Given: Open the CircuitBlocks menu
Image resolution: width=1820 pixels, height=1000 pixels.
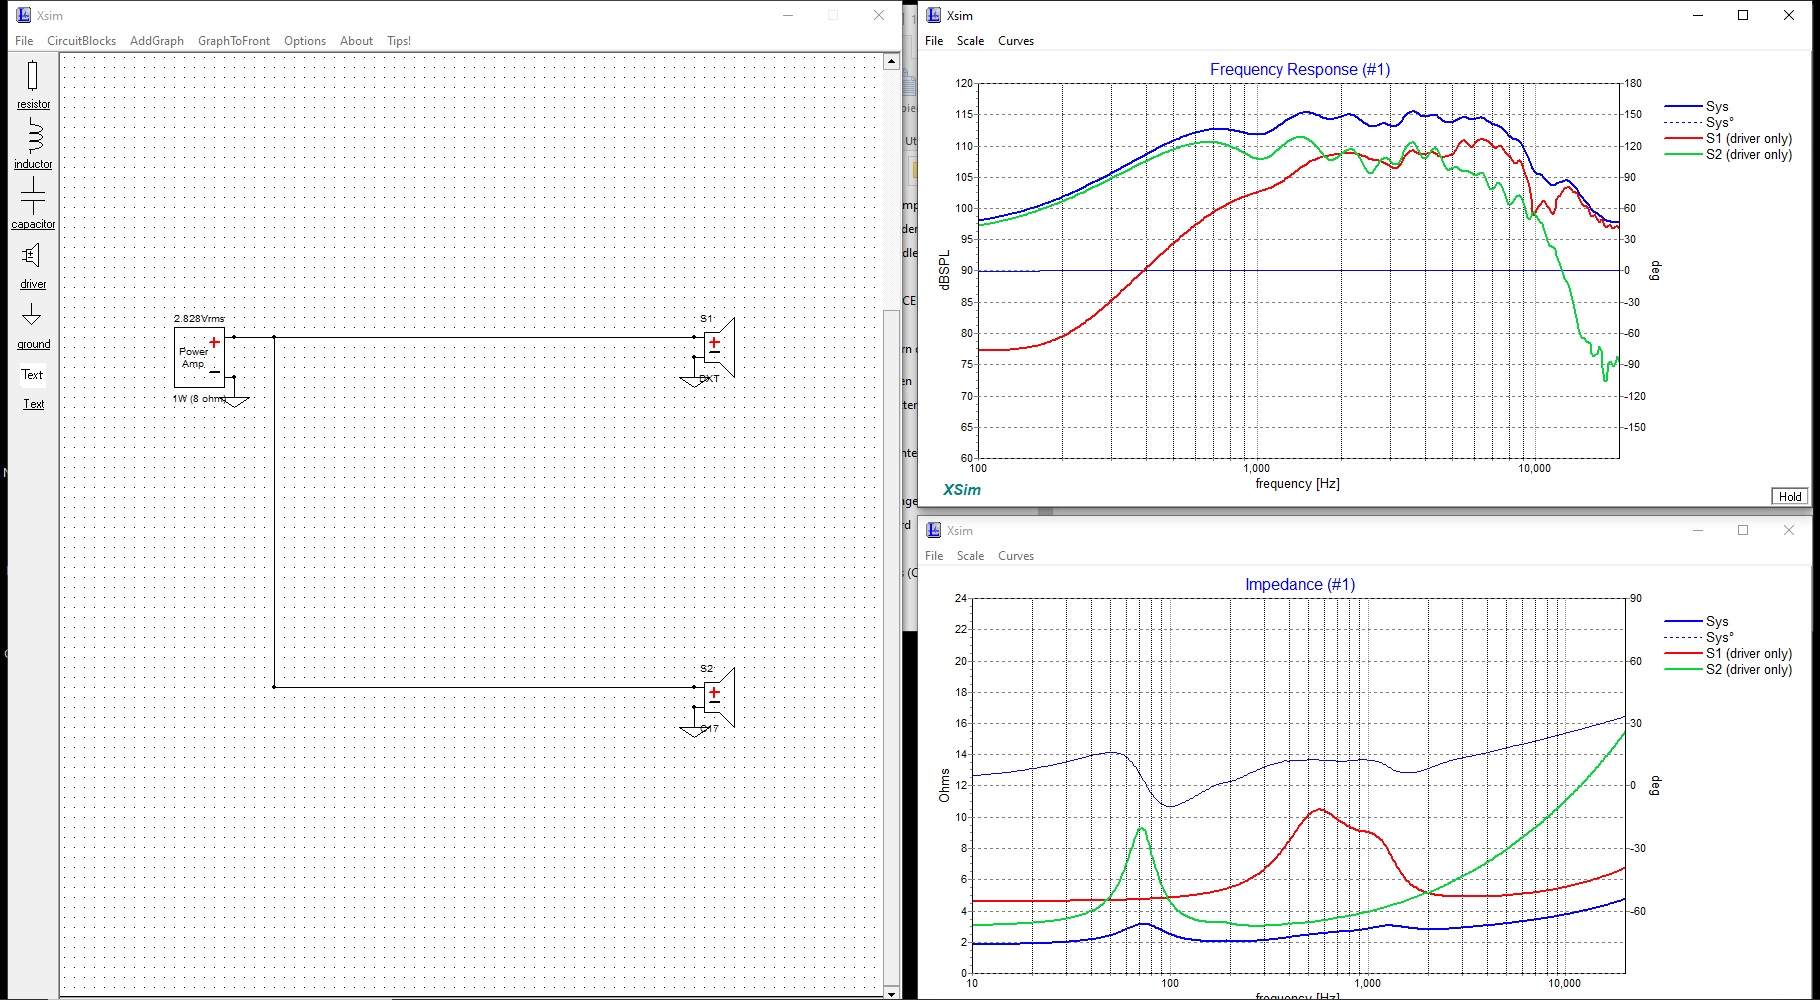Looking at the screenshot, I should click(82, 41).
